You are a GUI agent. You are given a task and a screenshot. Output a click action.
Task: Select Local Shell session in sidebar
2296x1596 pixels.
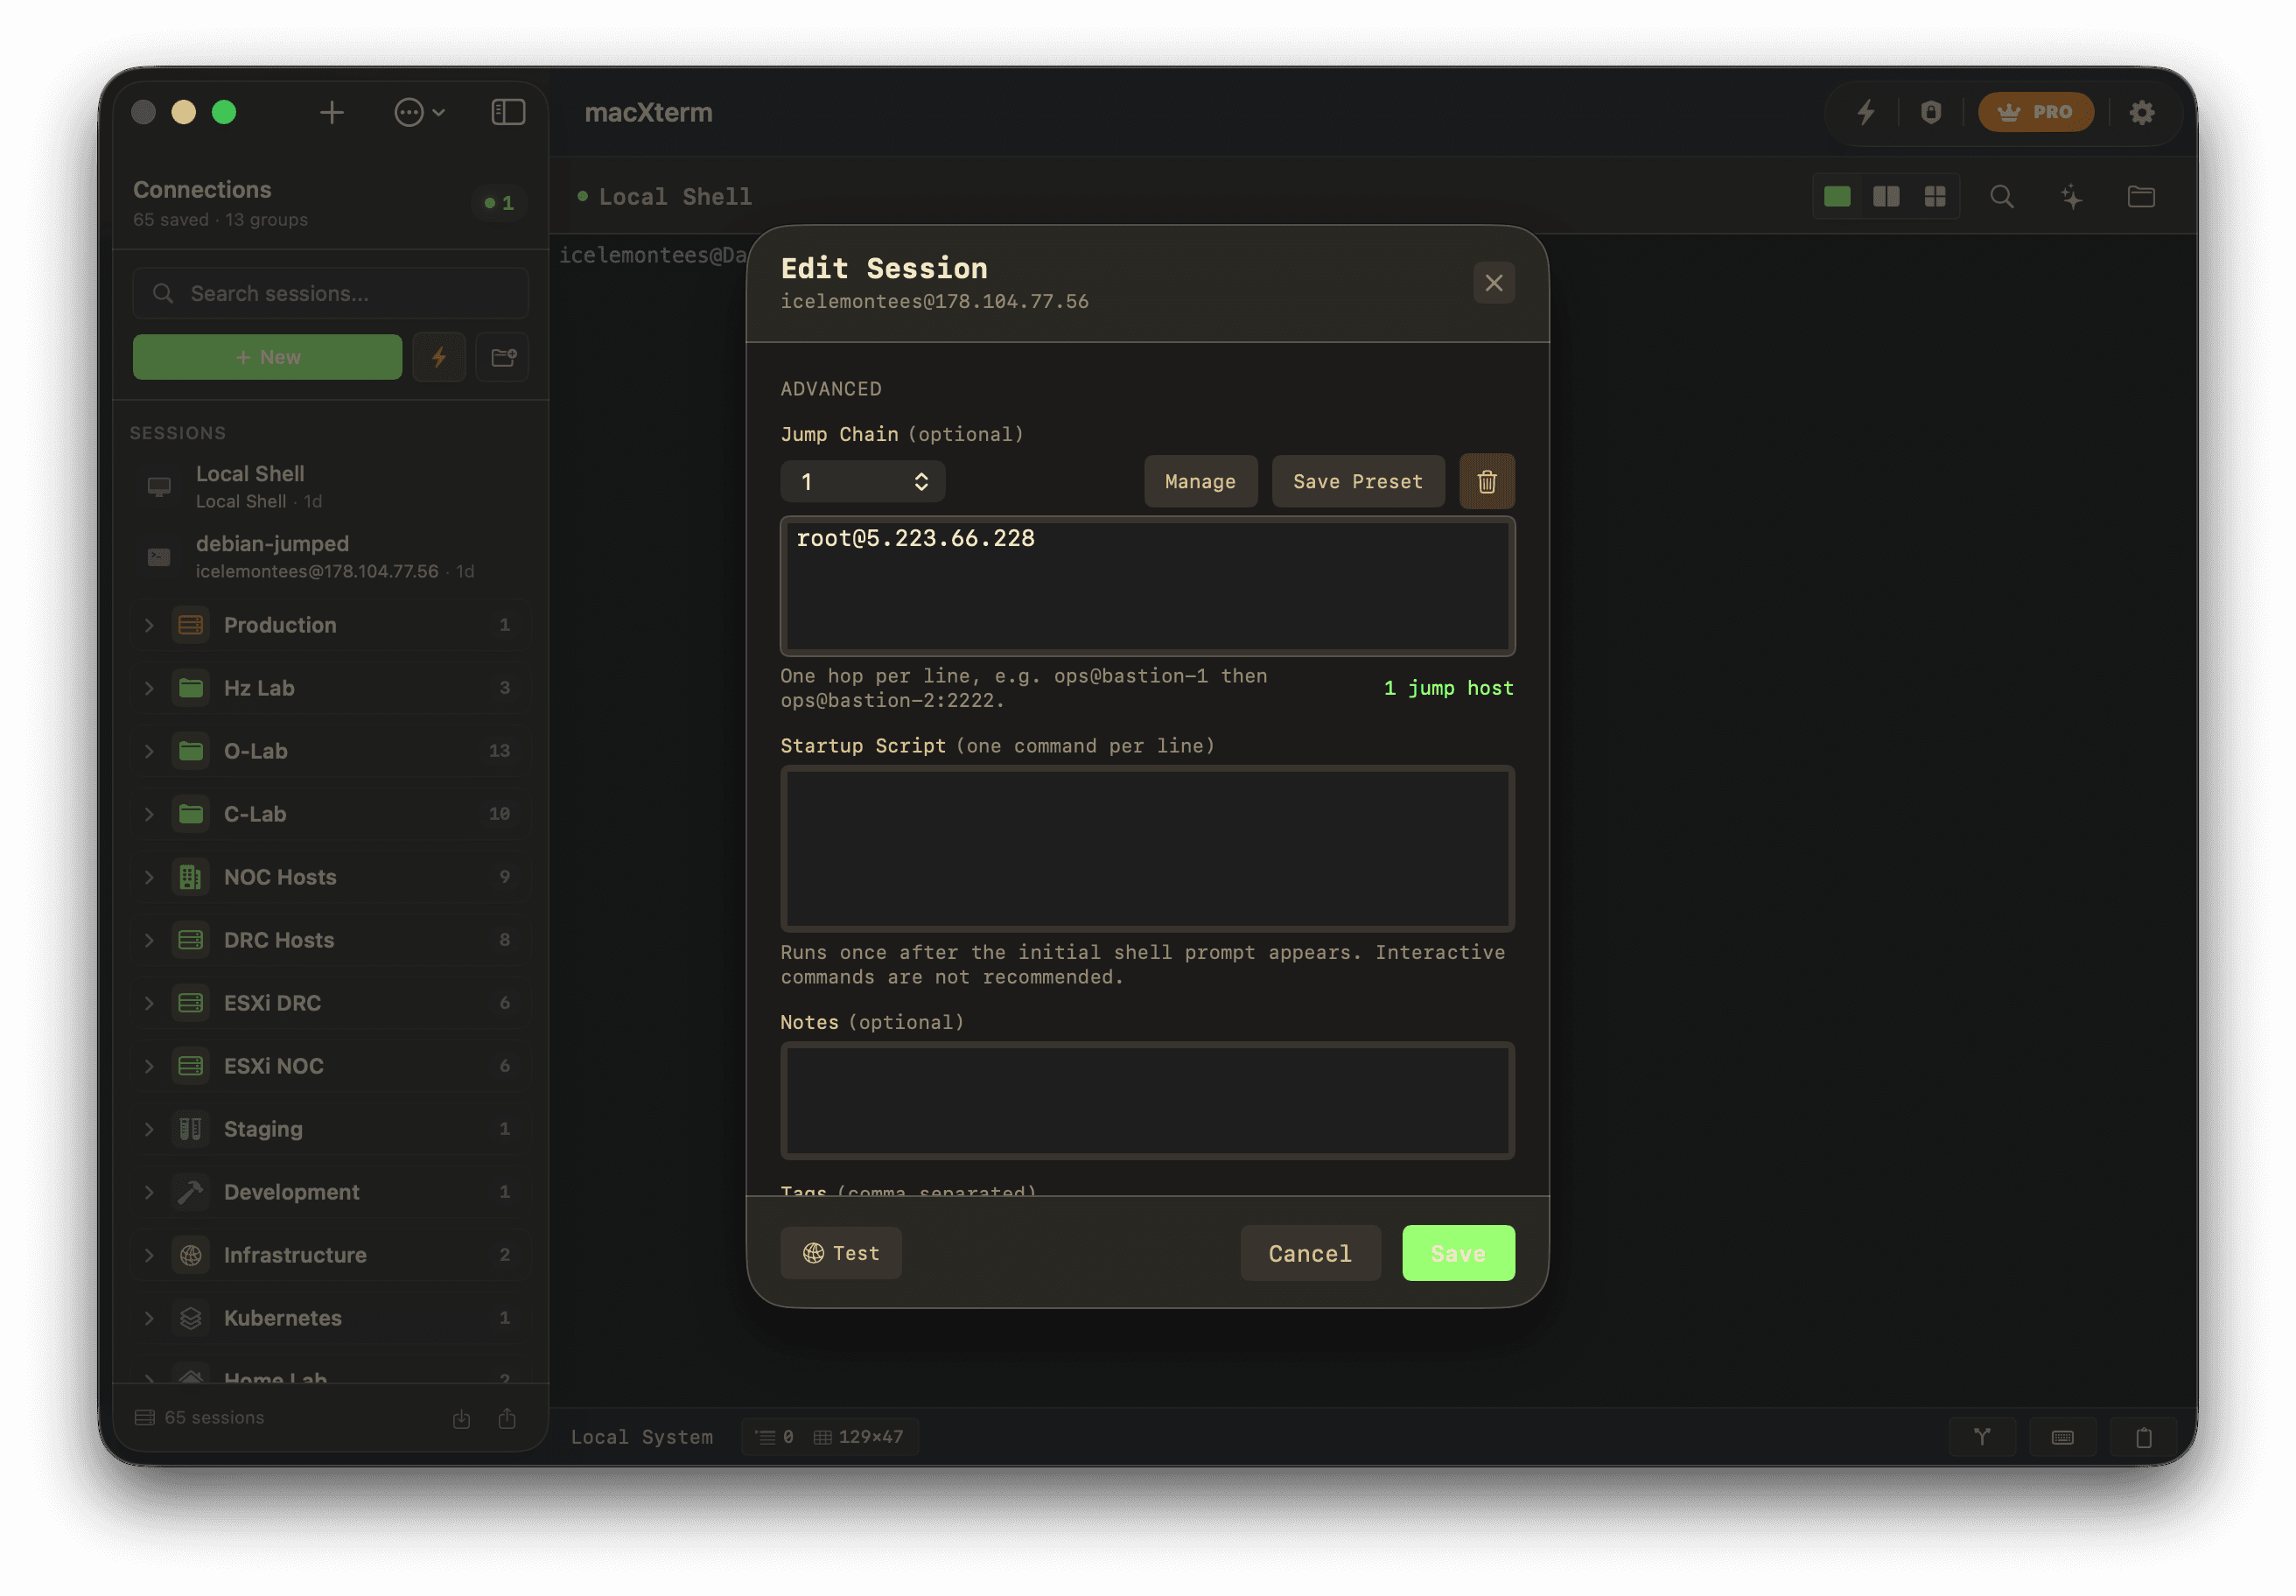click(330, 486)
